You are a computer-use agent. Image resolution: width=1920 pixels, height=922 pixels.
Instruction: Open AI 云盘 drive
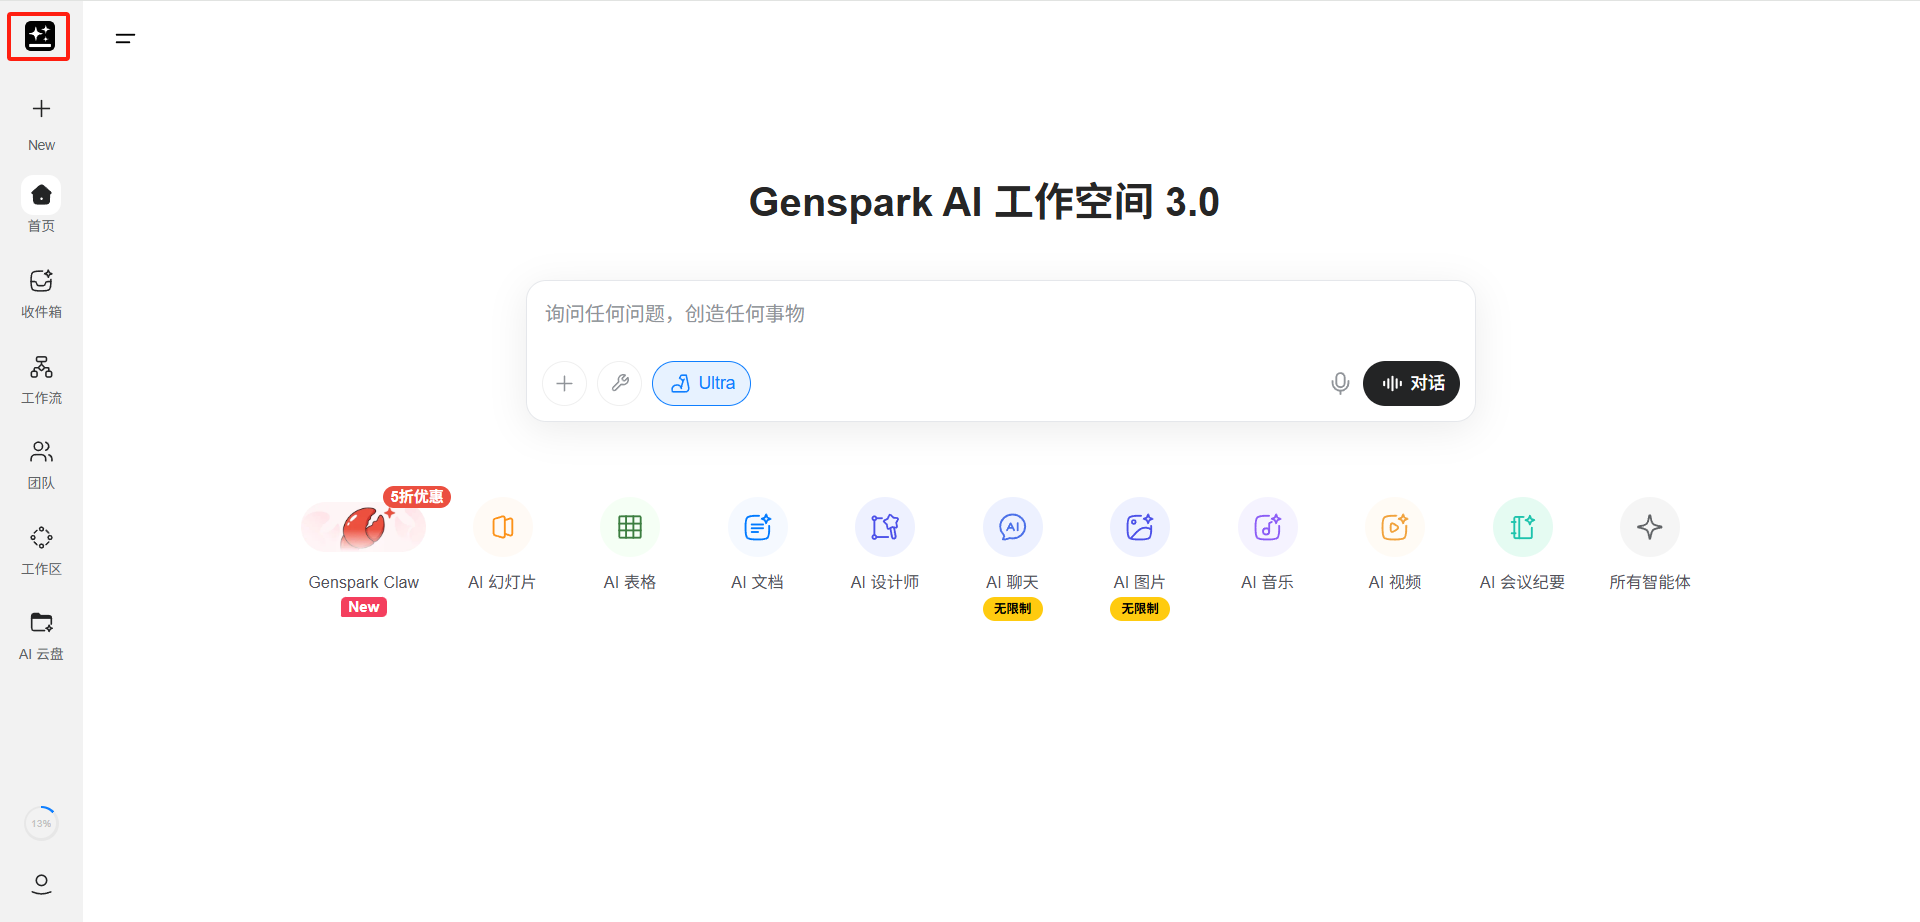[x=41, y=635]
